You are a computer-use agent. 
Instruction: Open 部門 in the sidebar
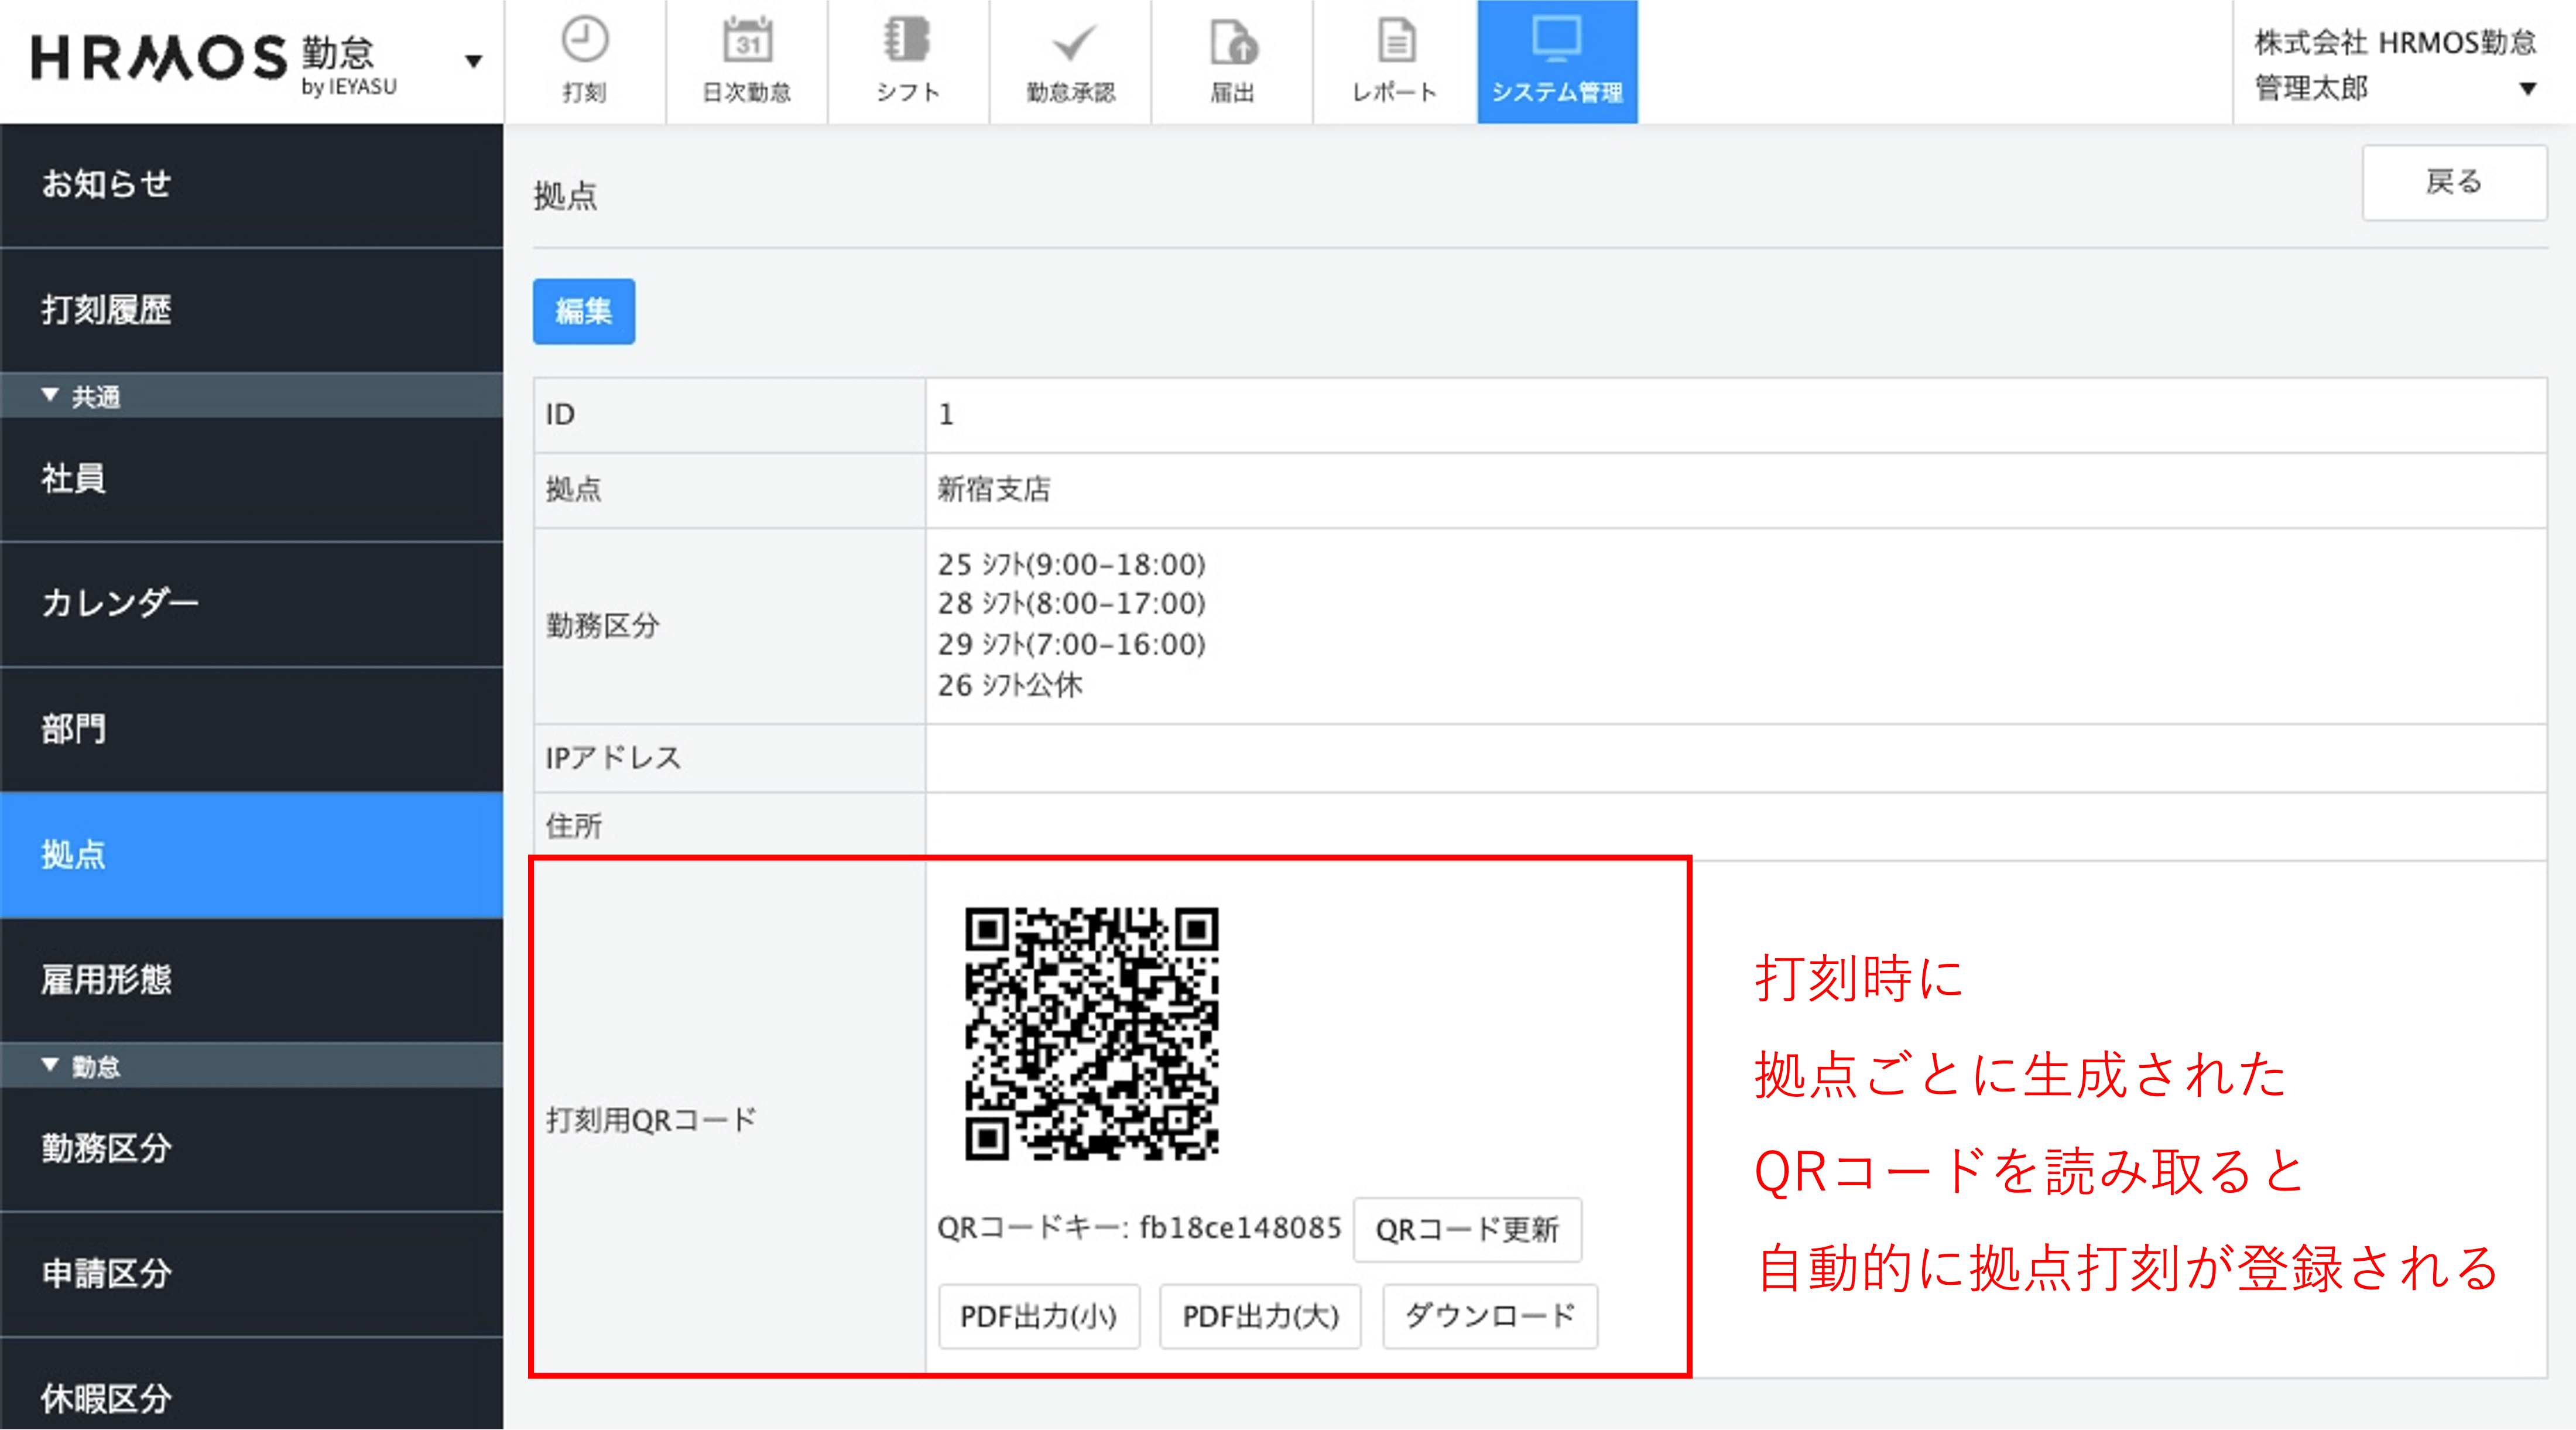(251, 729)
